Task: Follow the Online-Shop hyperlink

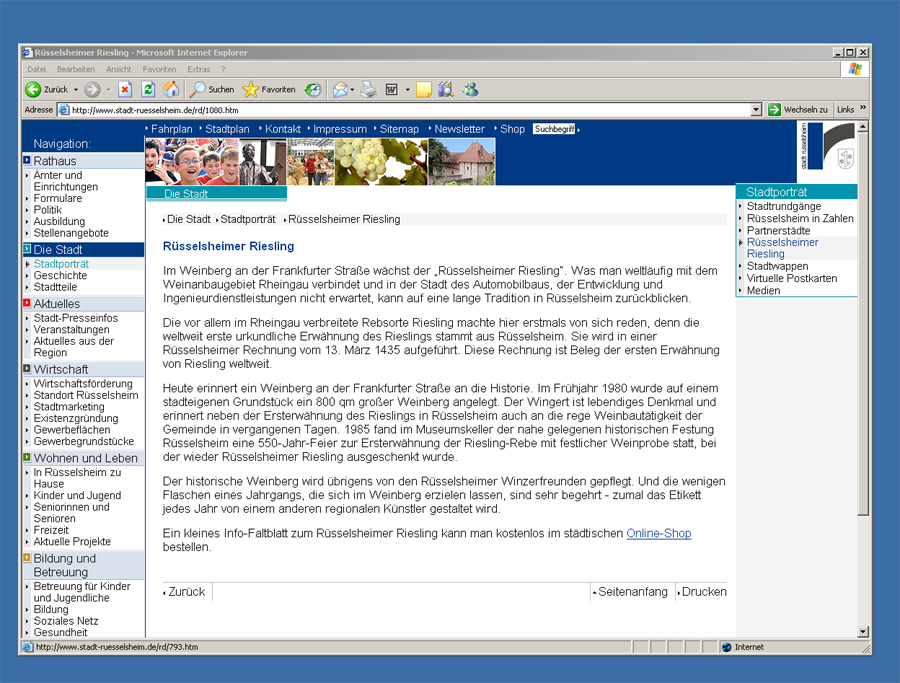Action: (658, 533)
